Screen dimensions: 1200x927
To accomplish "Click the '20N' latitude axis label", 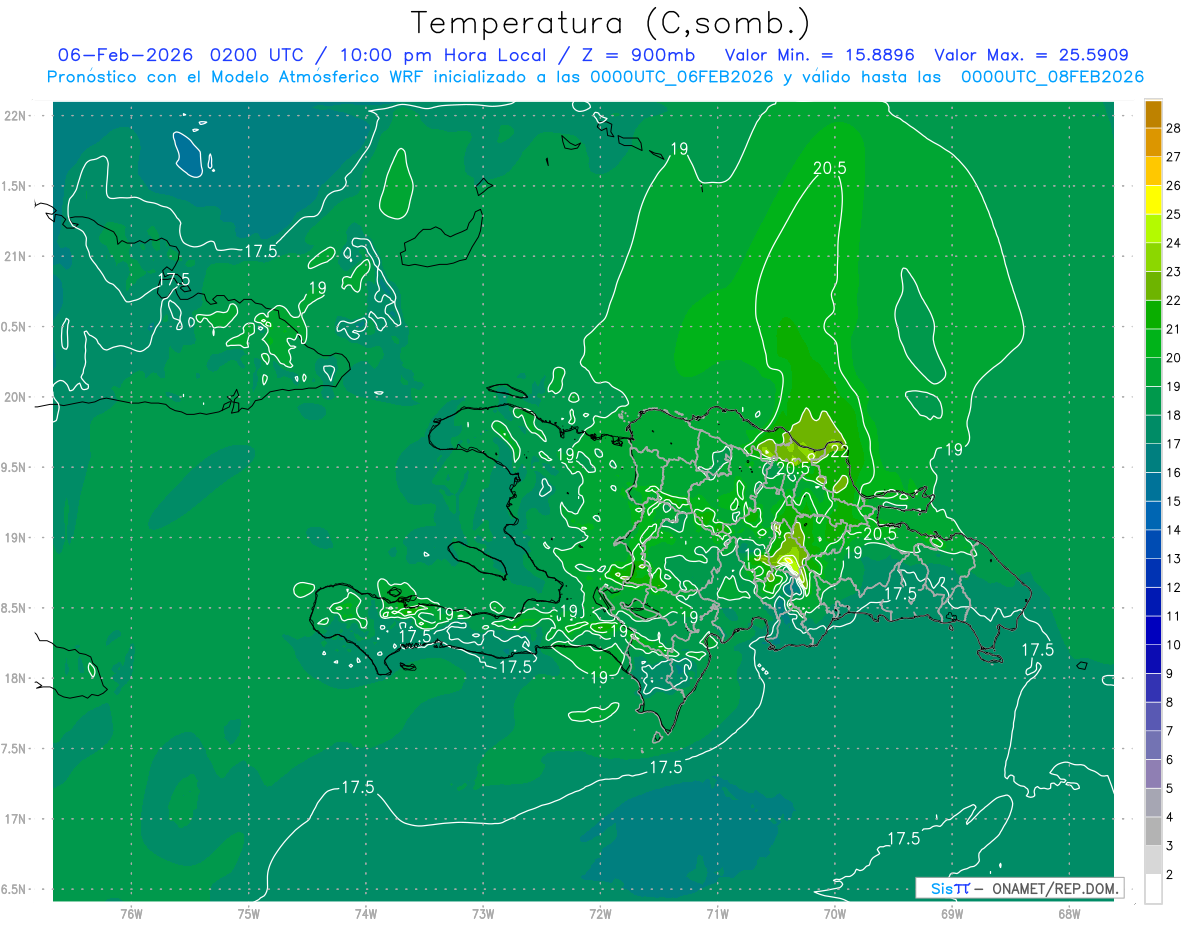I will click(x=16, y=397).
